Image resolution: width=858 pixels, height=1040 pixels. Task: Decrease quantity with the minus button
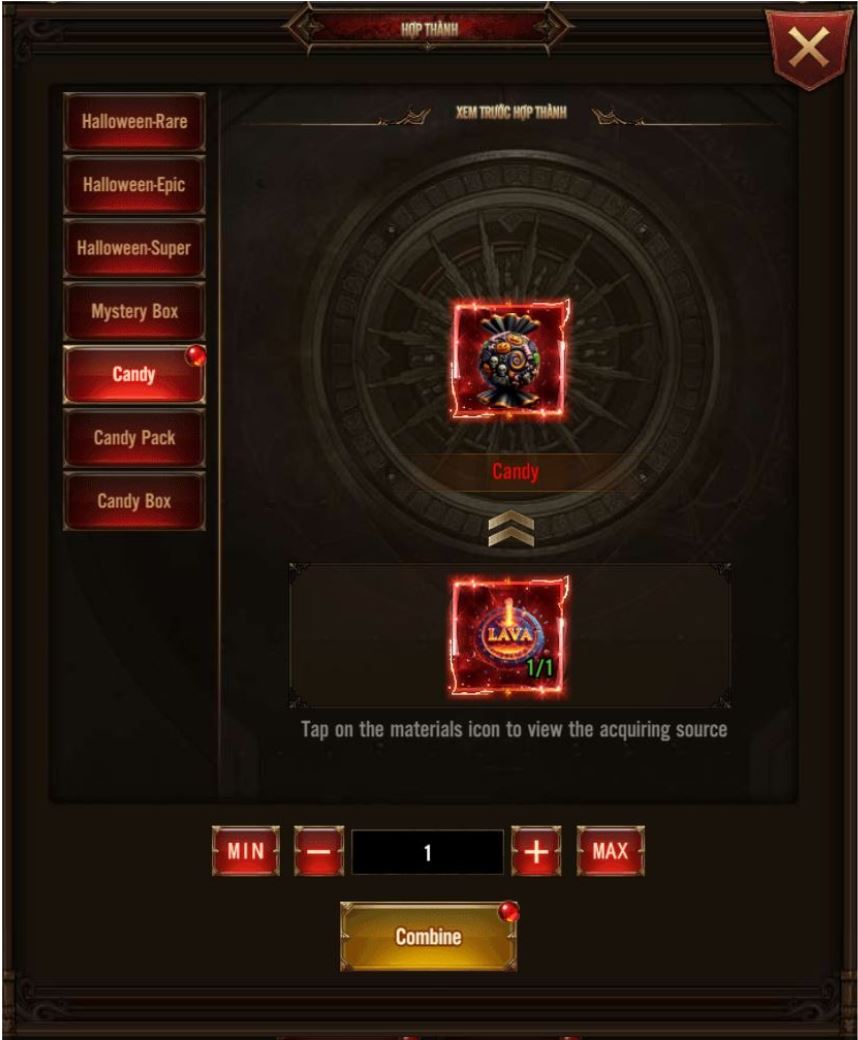(x=319, y=851)
